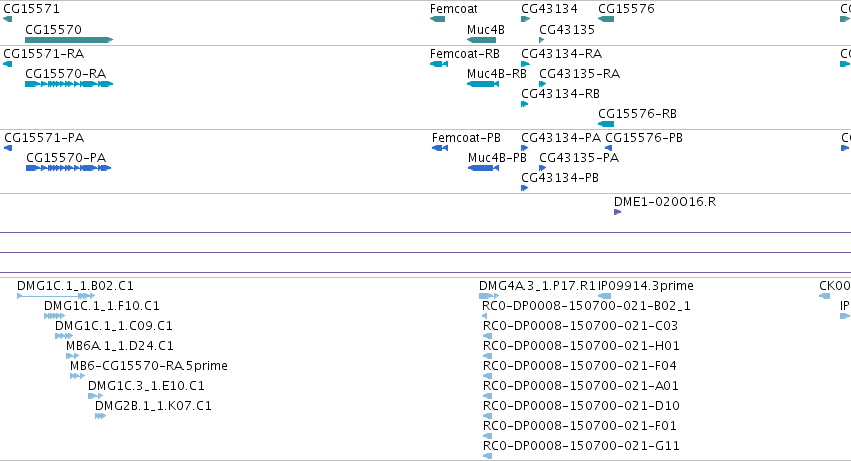Select the RC0-DP0008-150700-021-B02_1 label

(x=587, y=306)
